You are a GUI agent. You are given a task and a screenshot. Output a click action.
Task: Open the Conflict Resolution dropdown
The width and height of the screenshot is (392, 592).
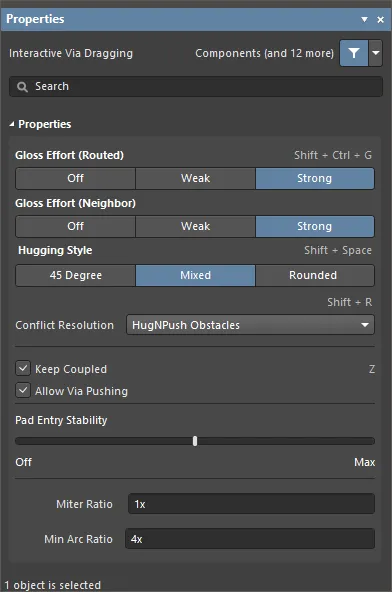pyautogui.click(x=250, y=325)
